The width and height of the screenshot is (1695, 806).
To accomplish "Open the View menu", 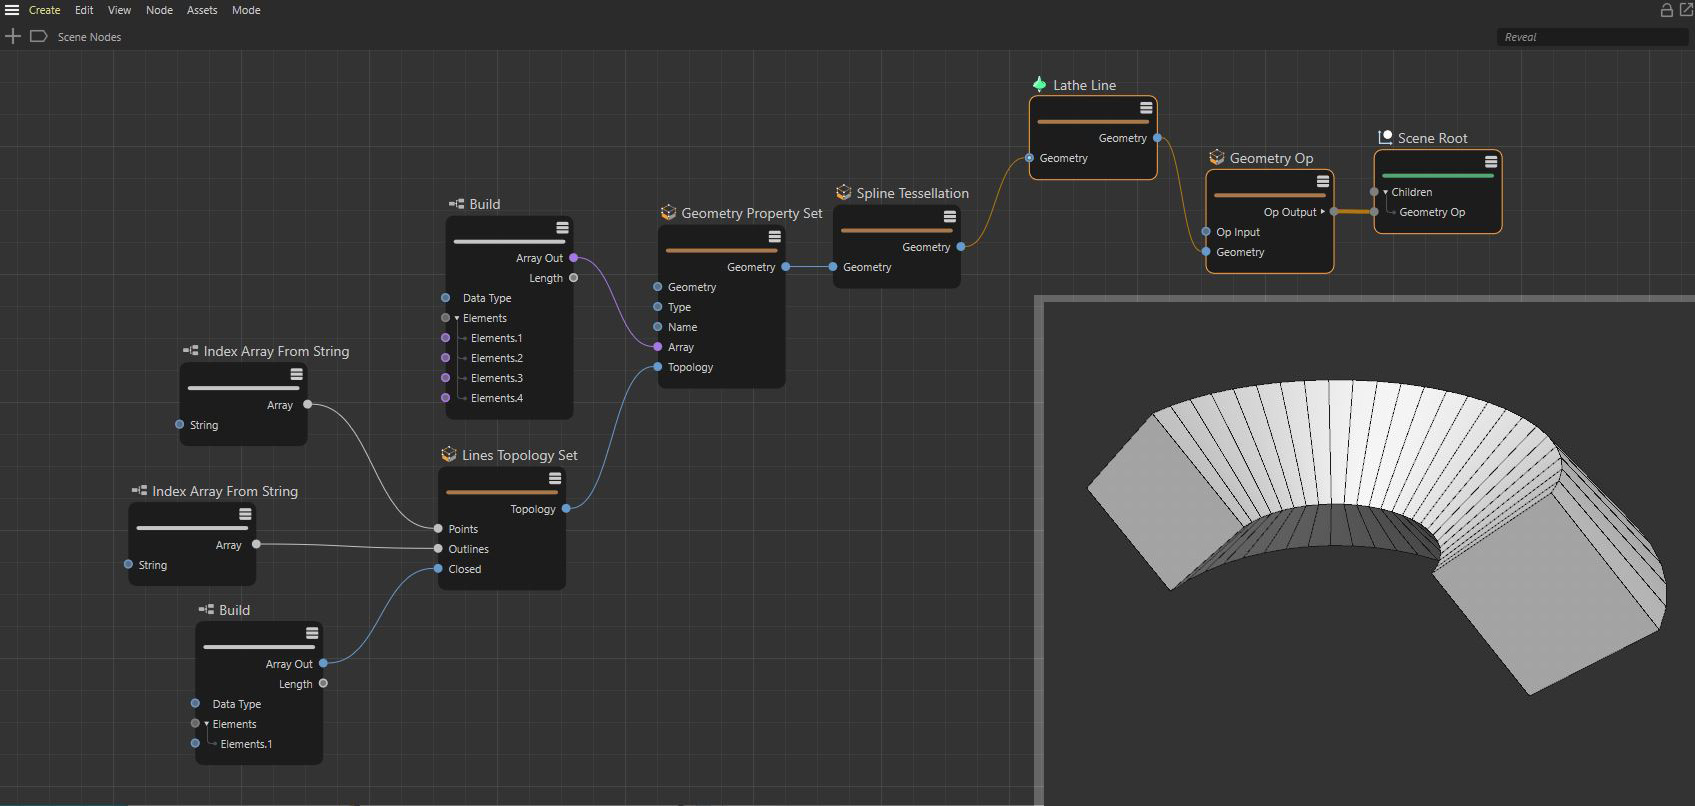I will pyautogui.click(x=119, y=10).
